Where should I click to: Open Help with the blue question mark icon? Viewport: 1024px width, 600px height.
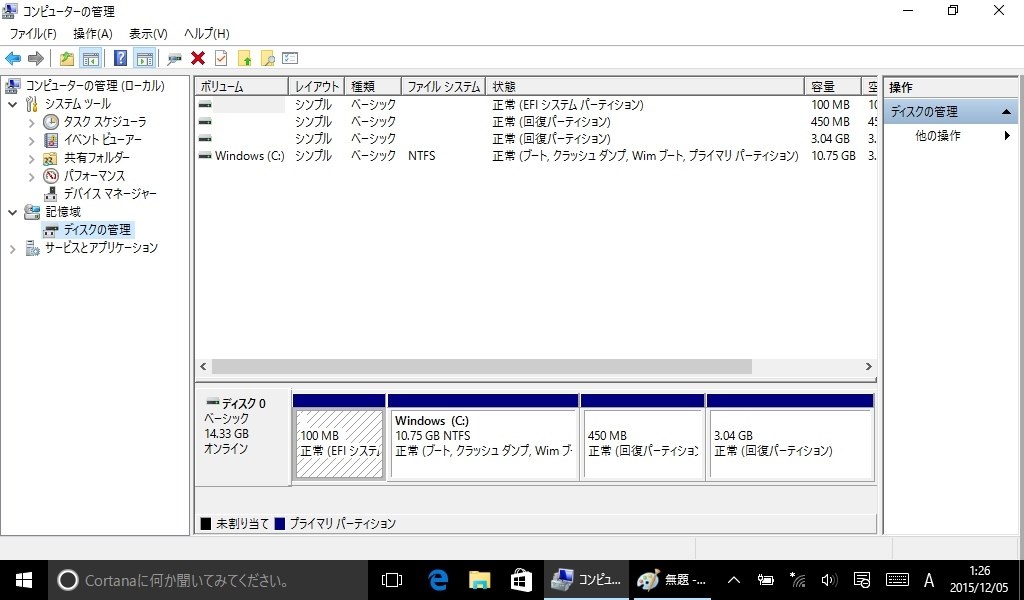[x=120, y=58]
